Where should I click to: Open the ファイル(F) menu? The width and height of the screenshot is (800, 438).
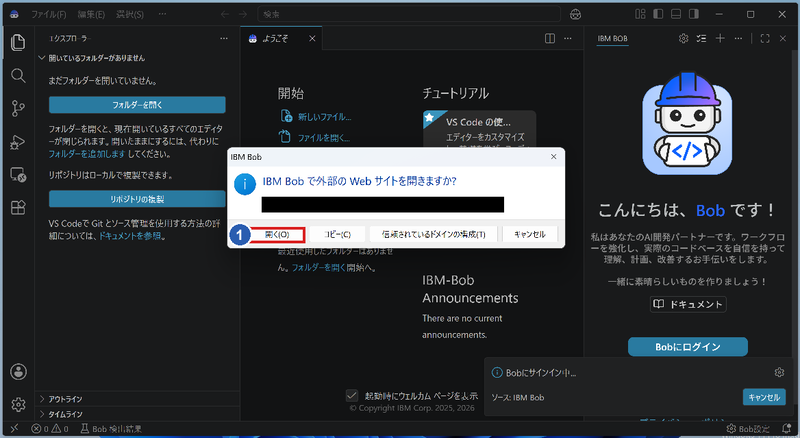pos(48,14)
